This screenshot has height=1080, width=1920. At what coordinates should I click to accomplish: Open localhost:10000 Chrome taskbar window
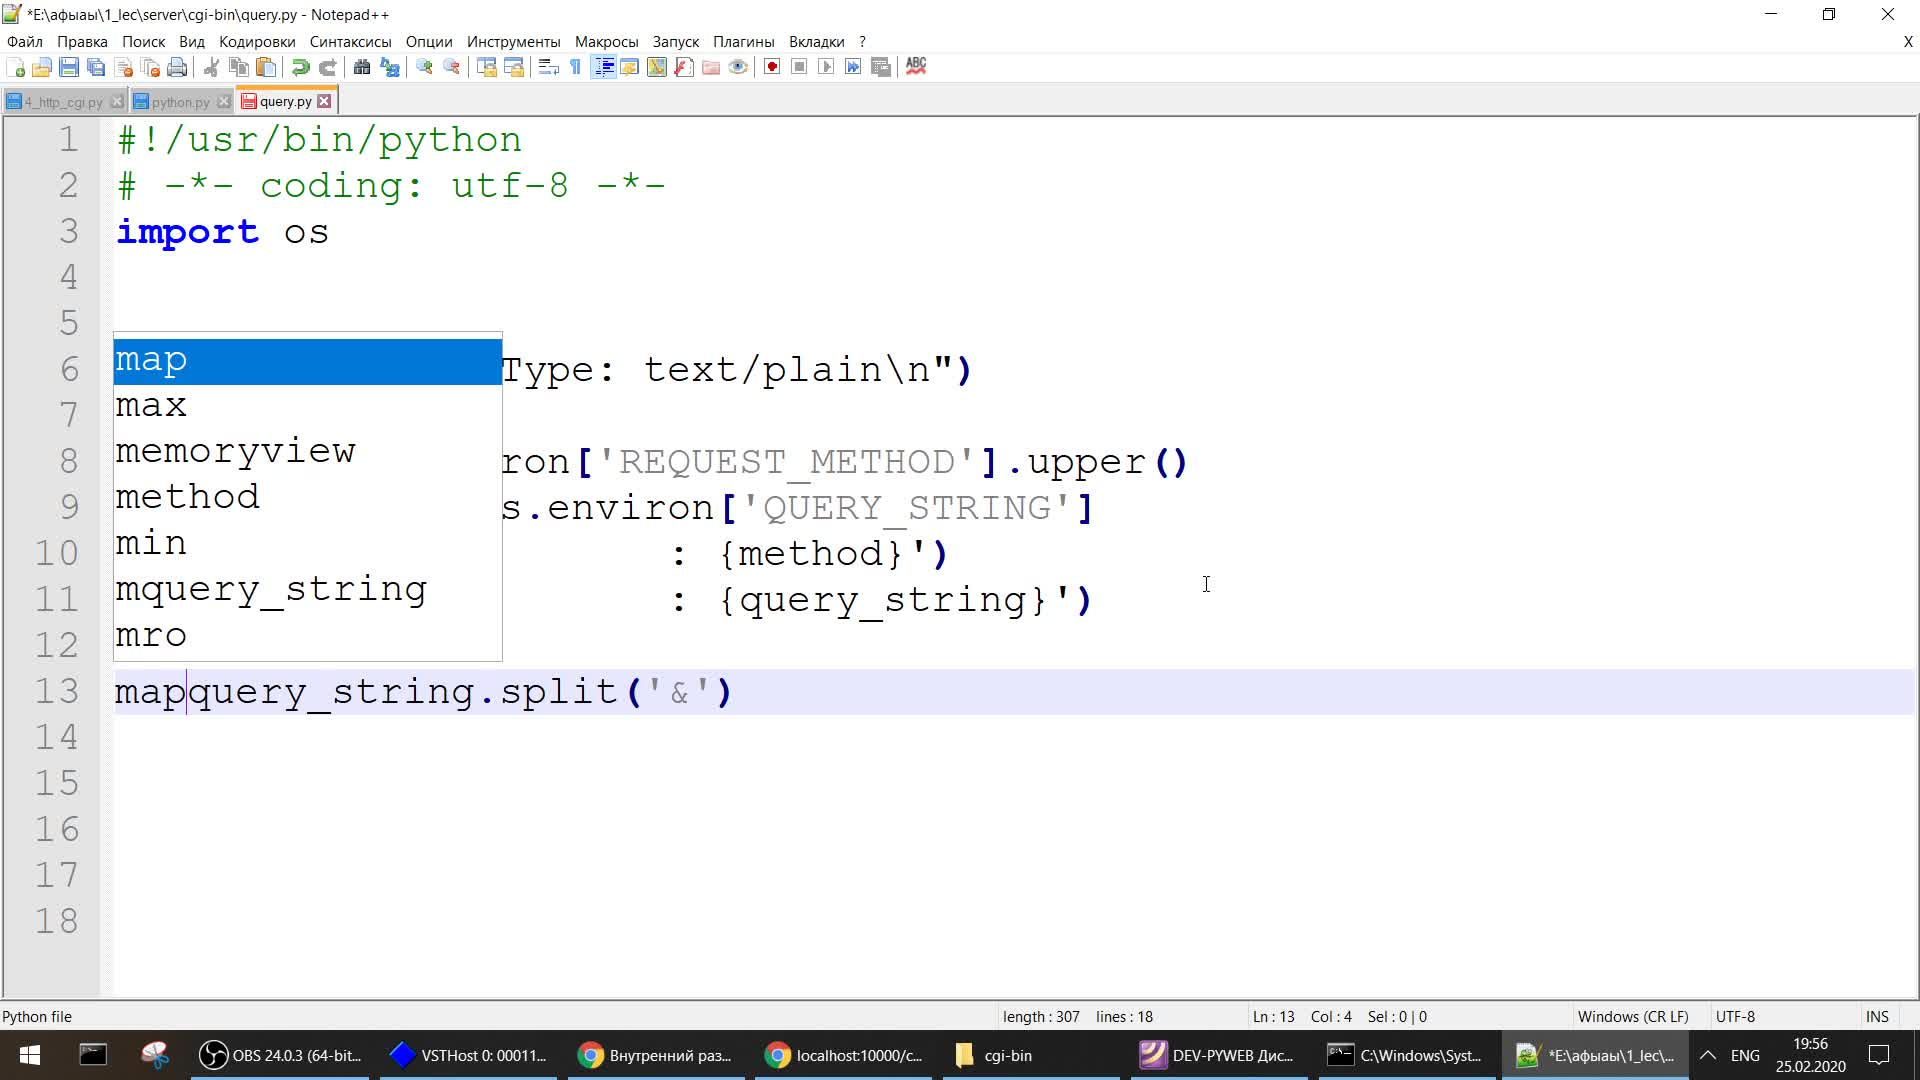[844, 1055]
